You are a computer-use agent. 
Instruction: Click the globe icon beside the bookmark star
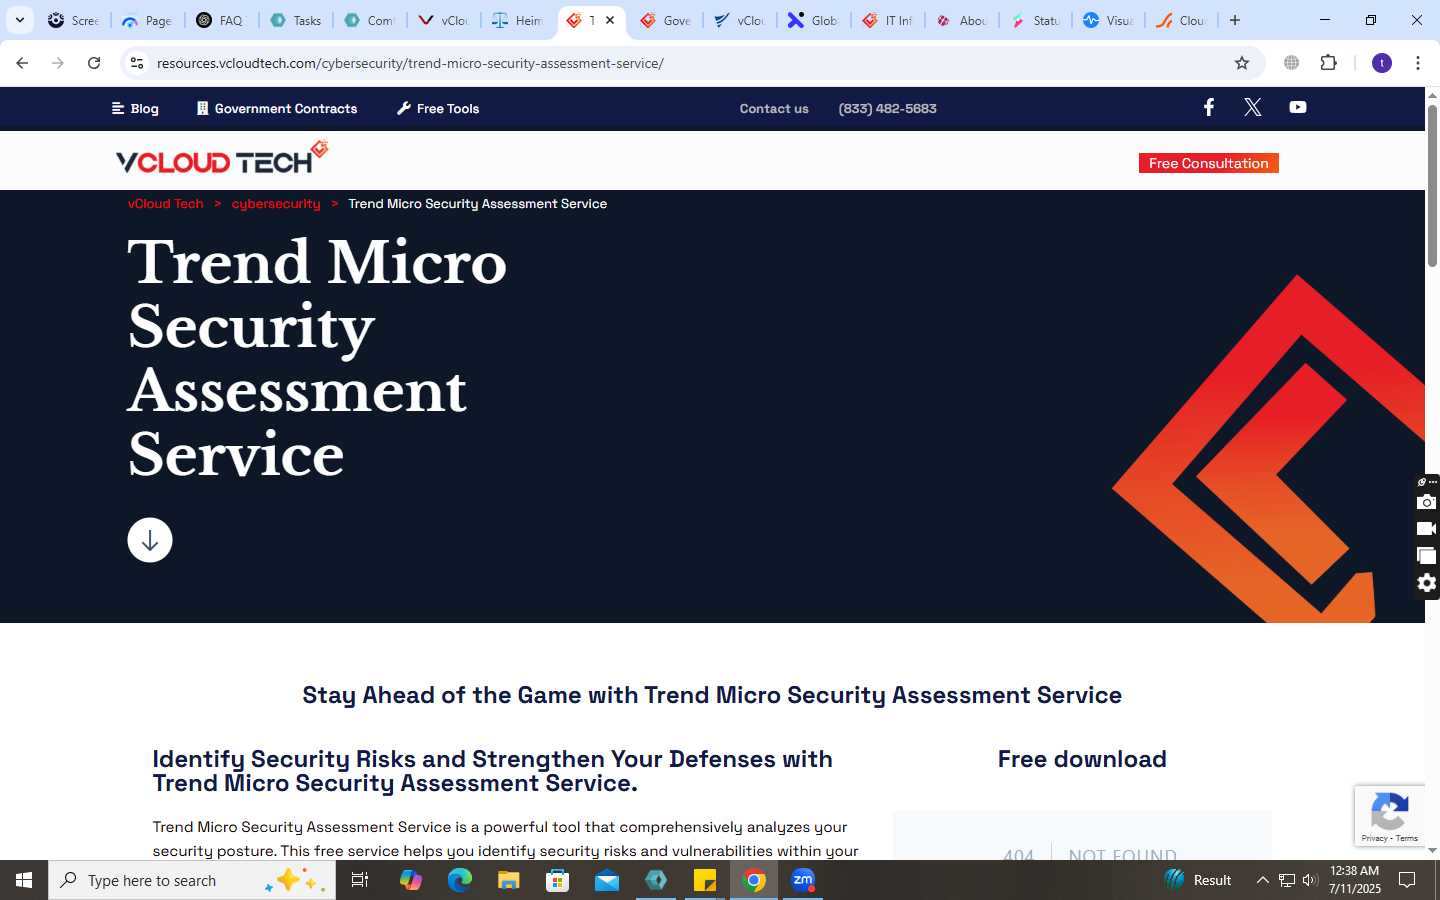tap(1292, 63)
